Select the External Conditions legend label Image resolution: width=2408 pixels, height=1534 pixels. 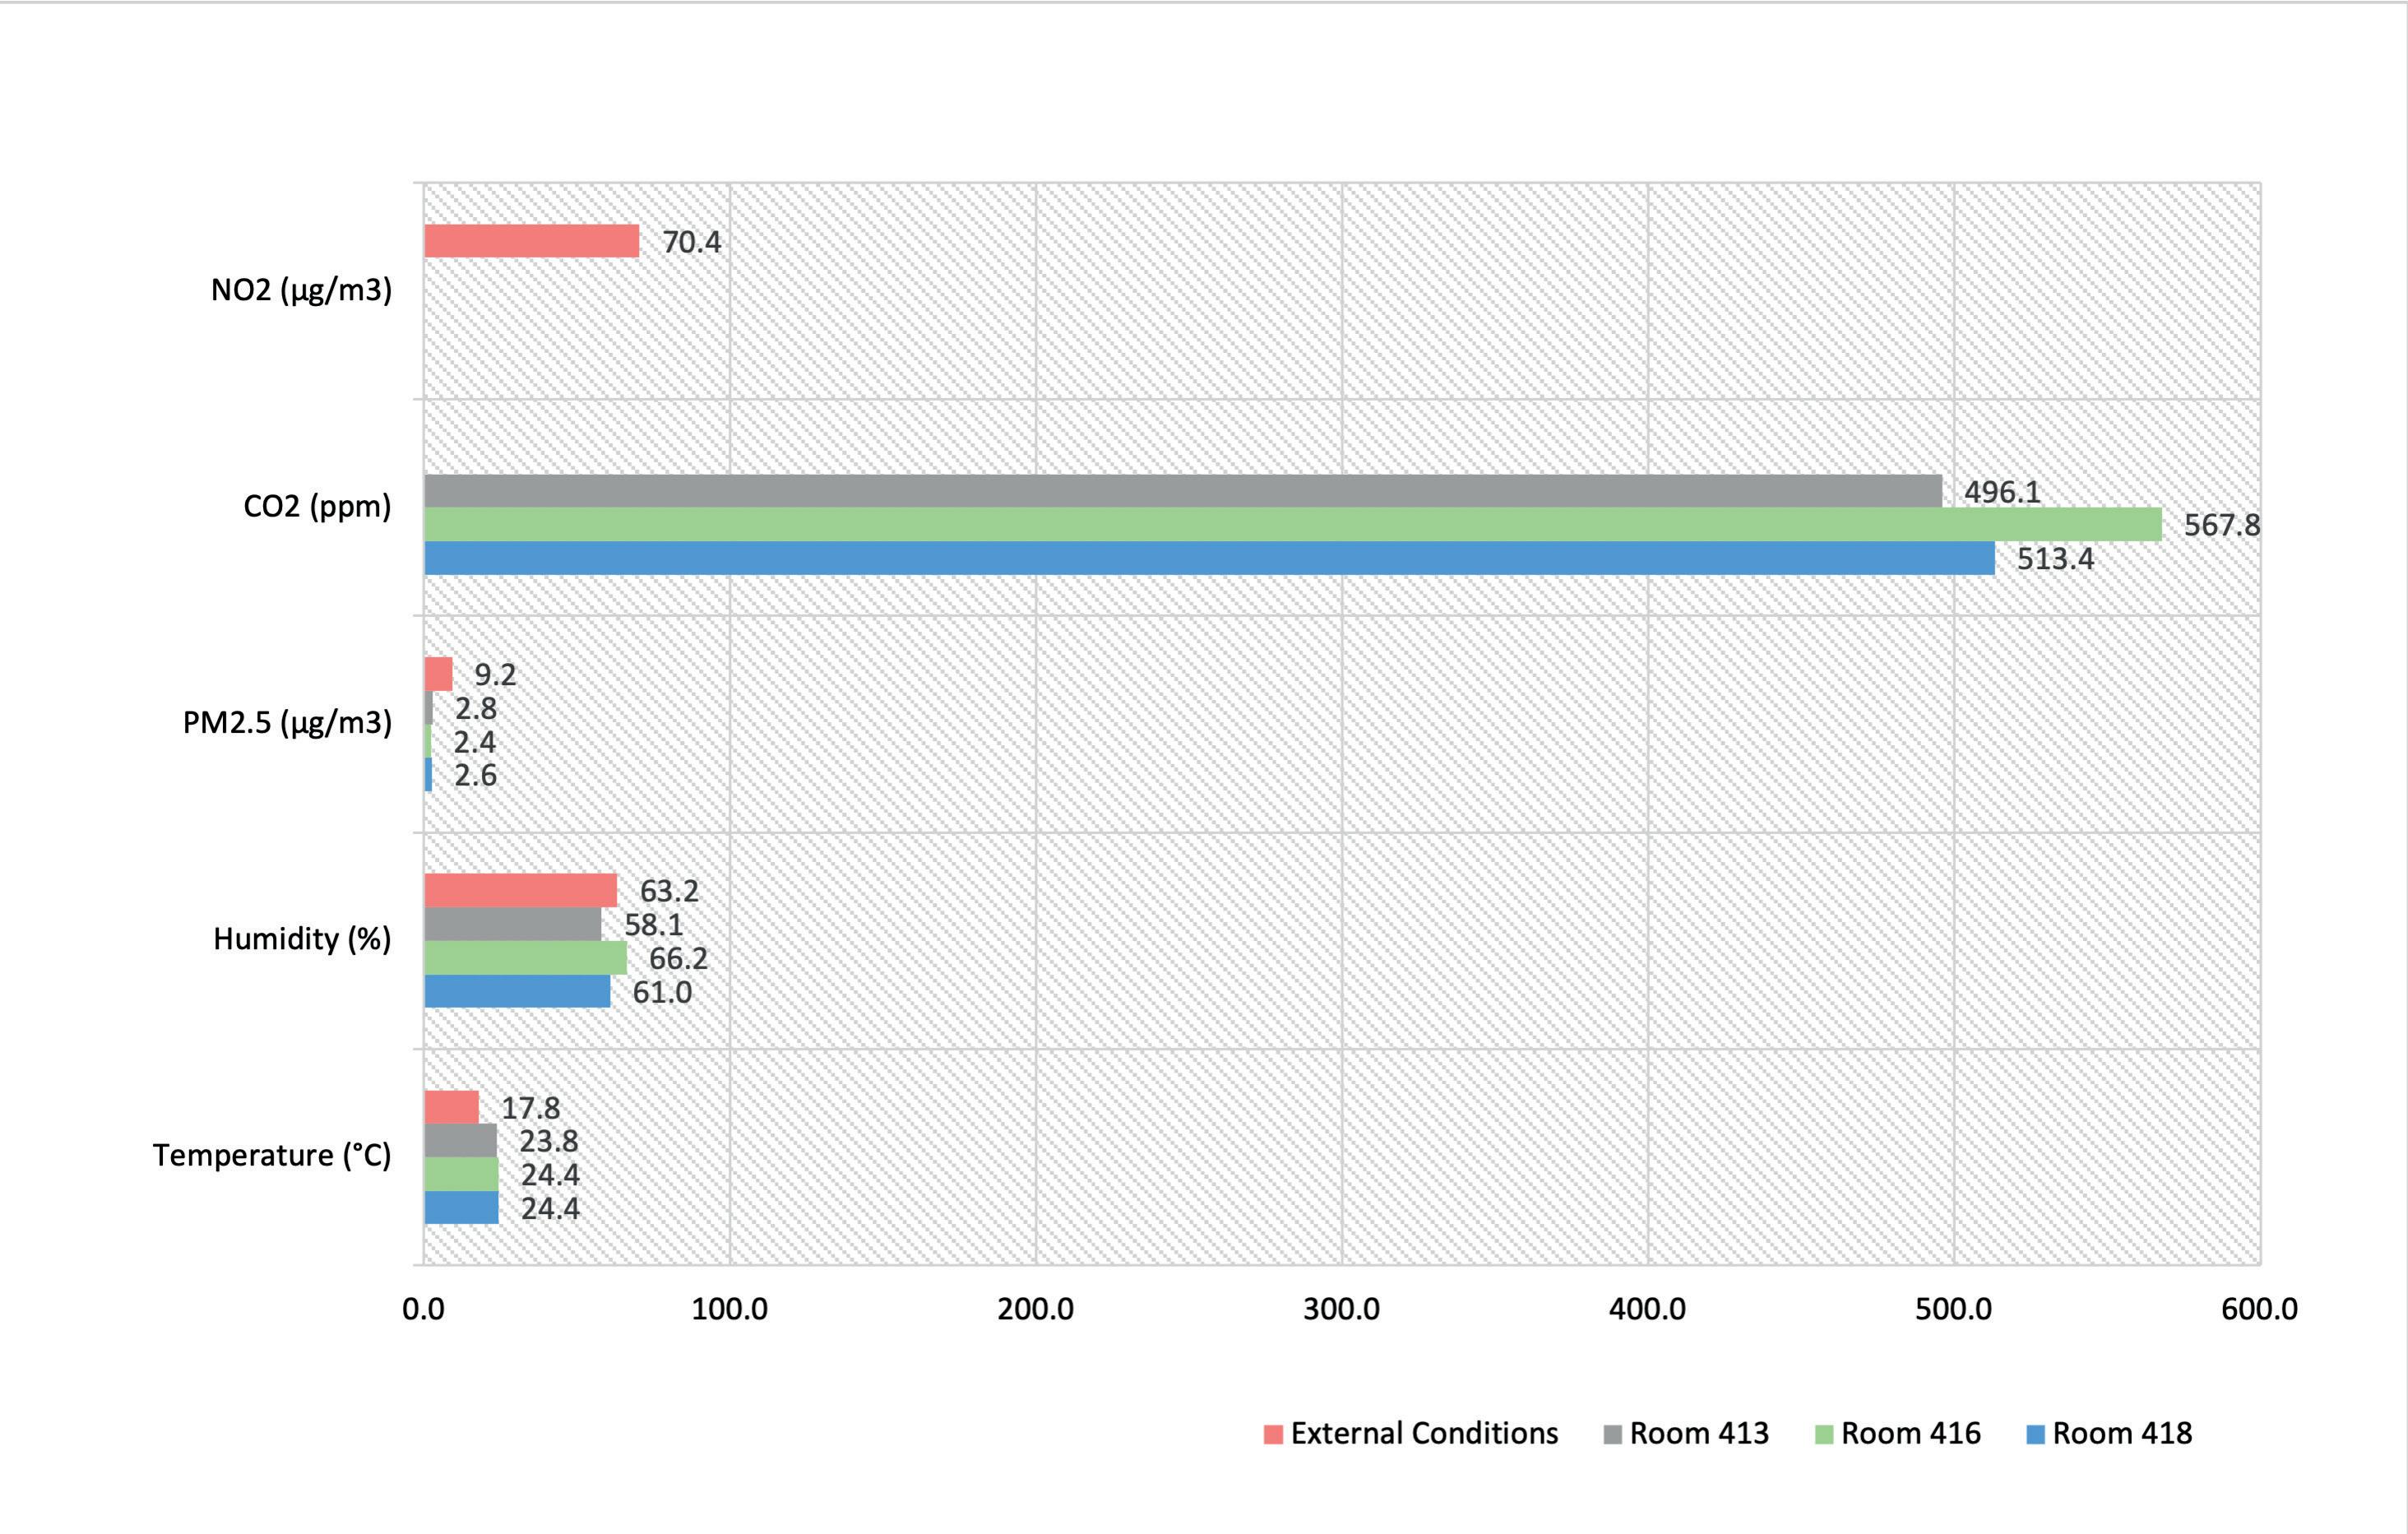coord(1424,1433)
